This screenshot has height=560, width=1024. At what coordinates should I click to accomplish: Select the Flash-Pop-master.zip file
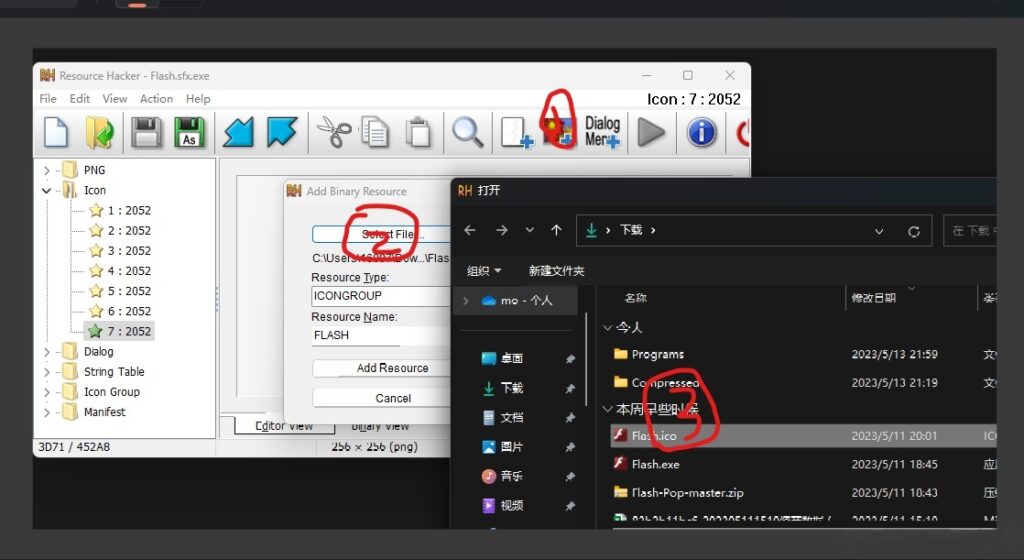coord(803,493)
